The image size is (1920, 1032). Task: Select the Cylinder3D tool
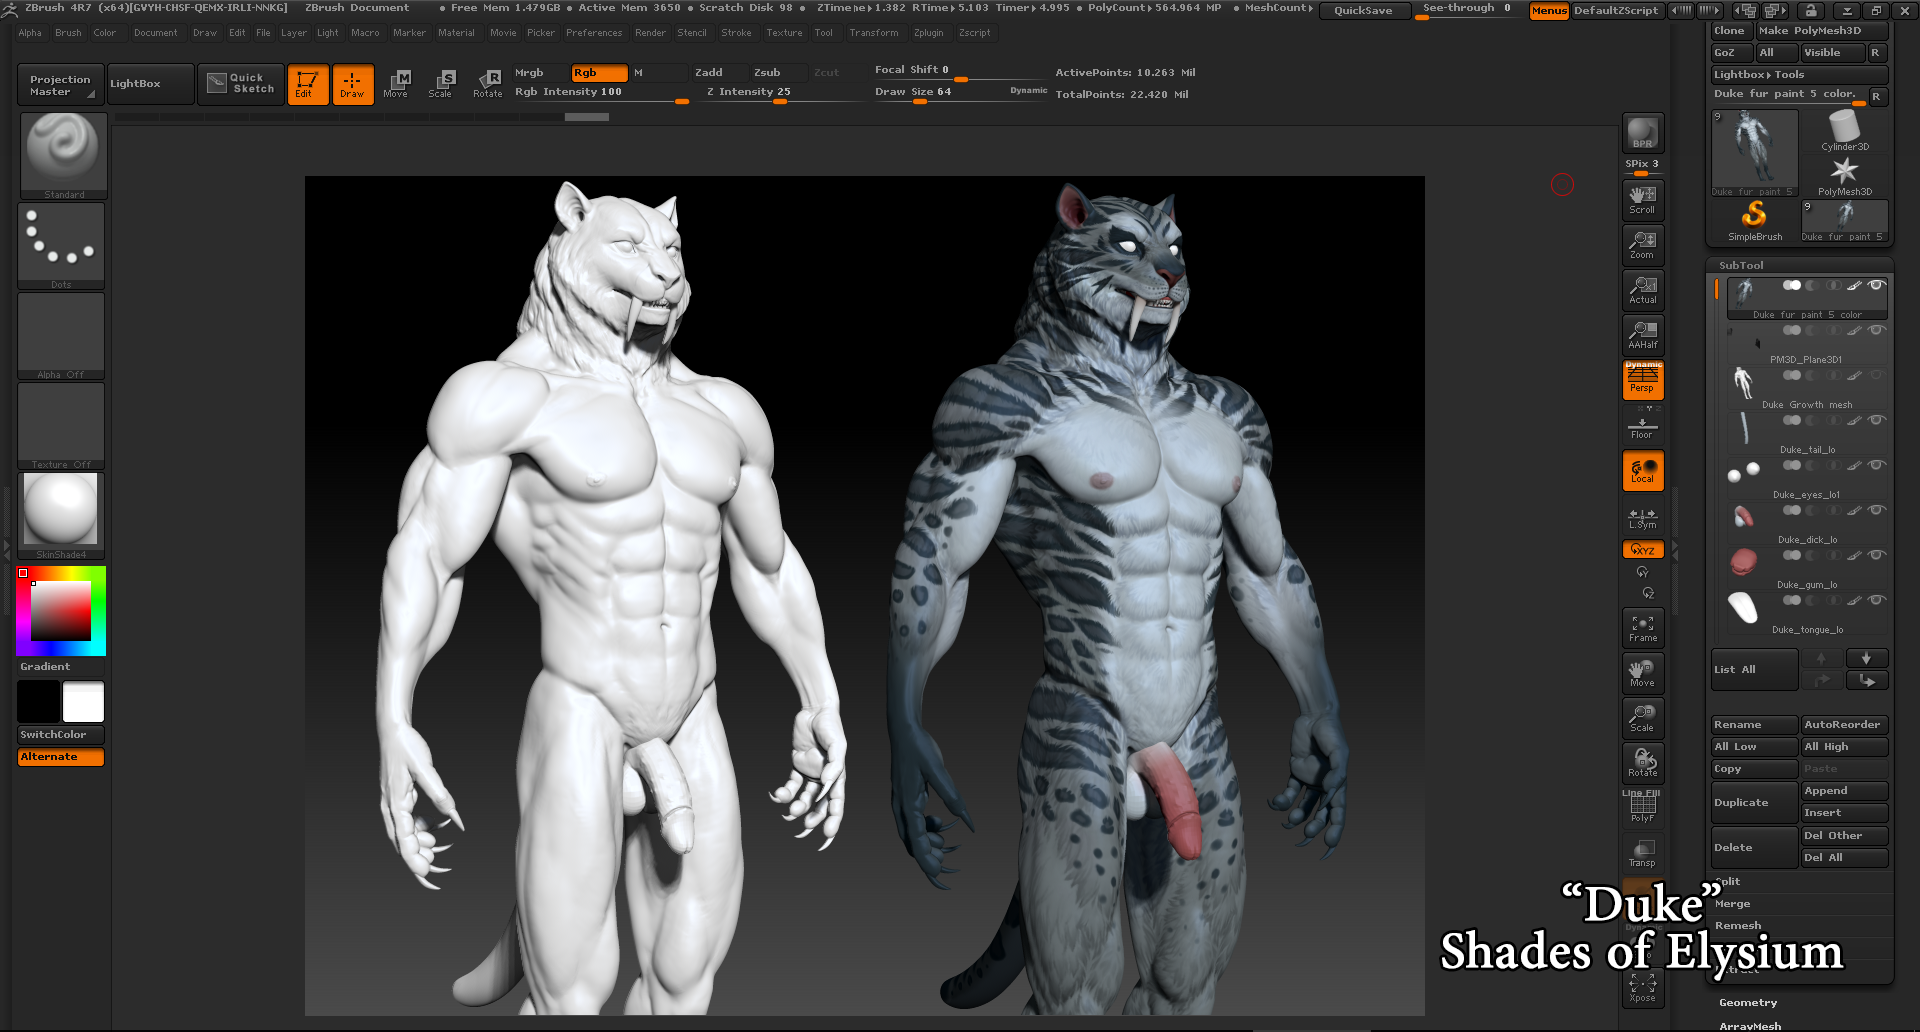coord(1845,131)
